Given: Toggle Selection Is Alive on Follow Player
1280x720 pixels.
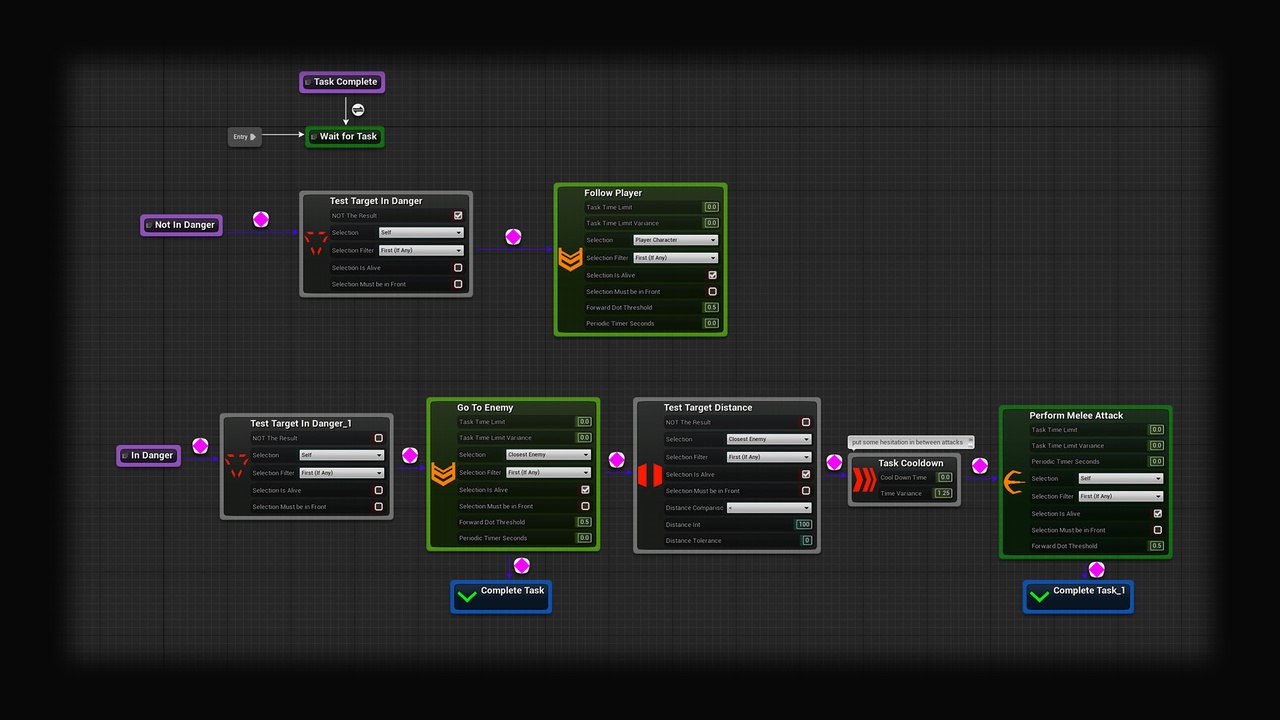Looking at the screenshot, I should click(712, 275).
